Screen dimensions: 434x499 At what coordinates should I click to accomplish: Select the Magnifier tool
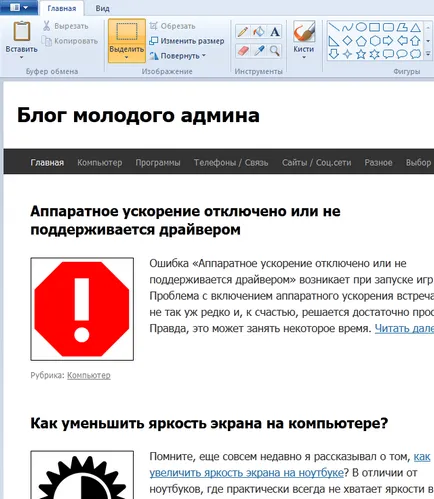click(274, 51)
